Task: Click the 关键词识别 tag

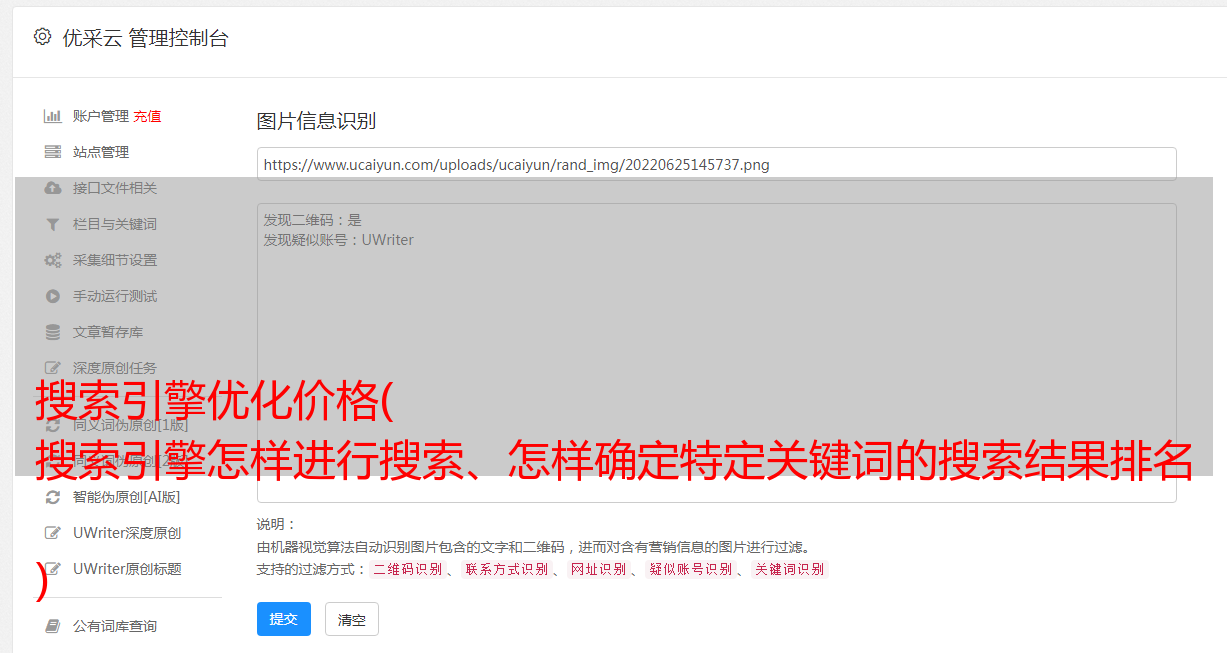Action: click(x=789, y=569)
